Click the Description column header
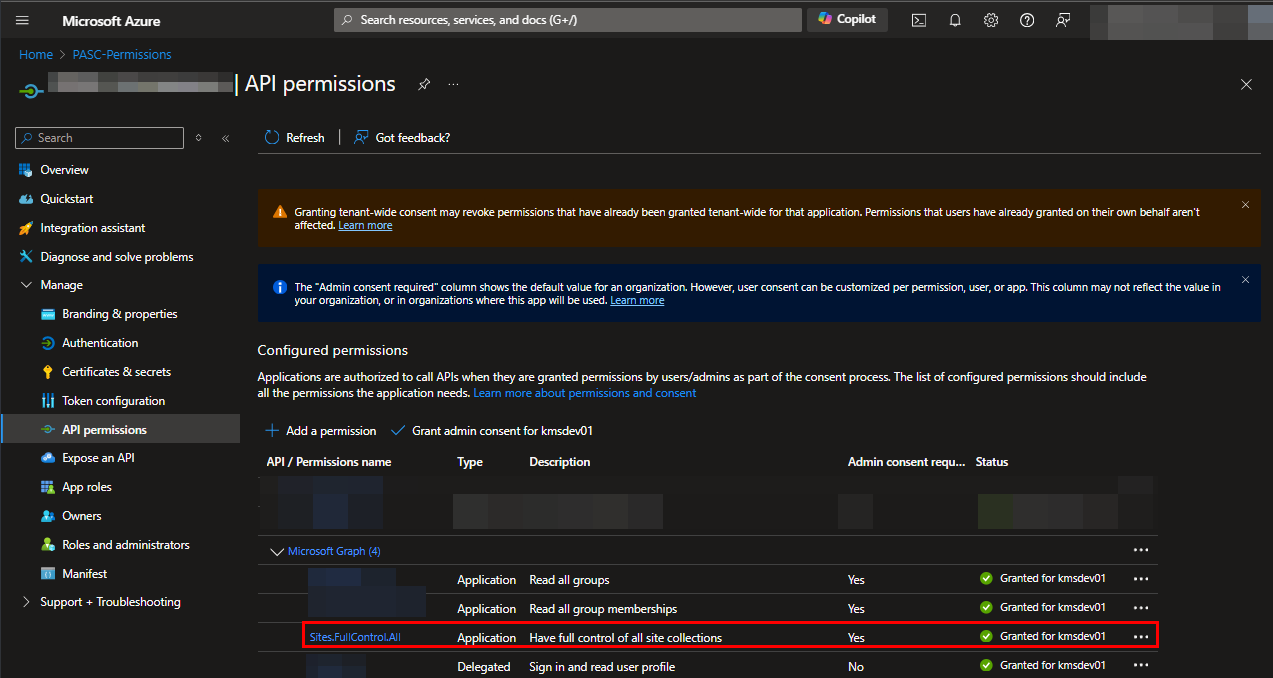Image resolution: width=1273 pixels, height=678 pixels. pyautogui.click(x=560, y=462)
